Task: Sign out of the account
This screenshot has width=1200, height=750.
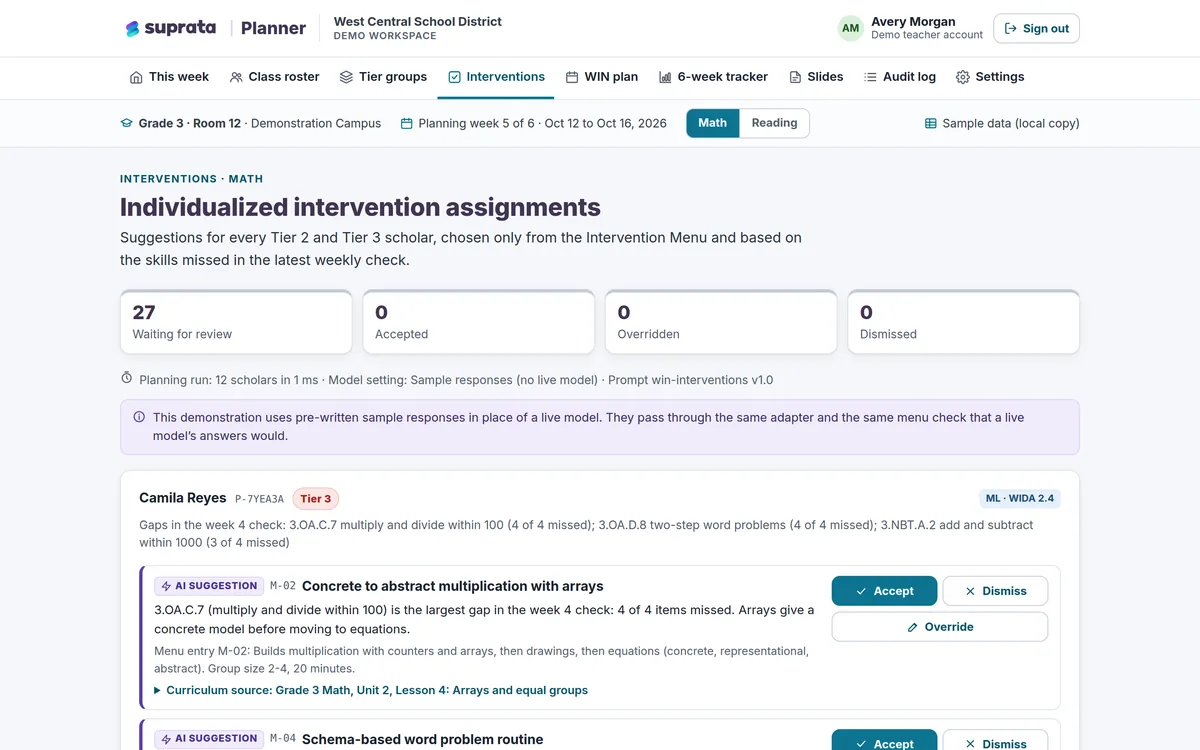Action: click(1036, 29)
